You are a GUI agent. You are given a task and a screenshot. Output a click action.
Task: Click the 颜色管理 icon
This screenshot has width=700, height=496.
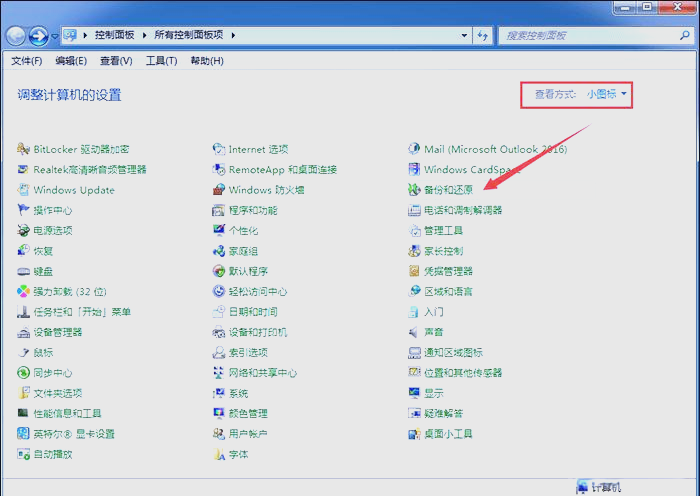click(220, 413)
